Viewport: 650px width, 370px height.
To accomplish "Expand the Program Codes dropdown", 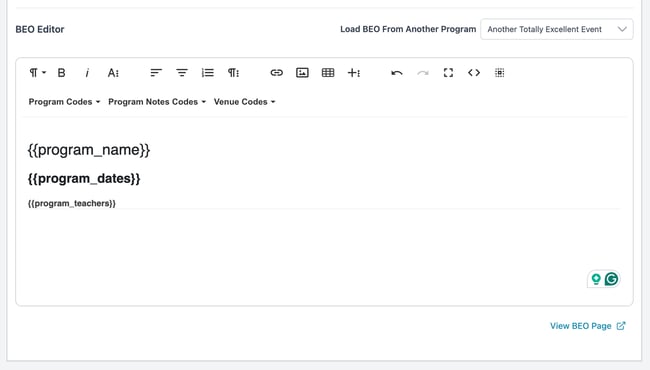I will click(64, 102).
